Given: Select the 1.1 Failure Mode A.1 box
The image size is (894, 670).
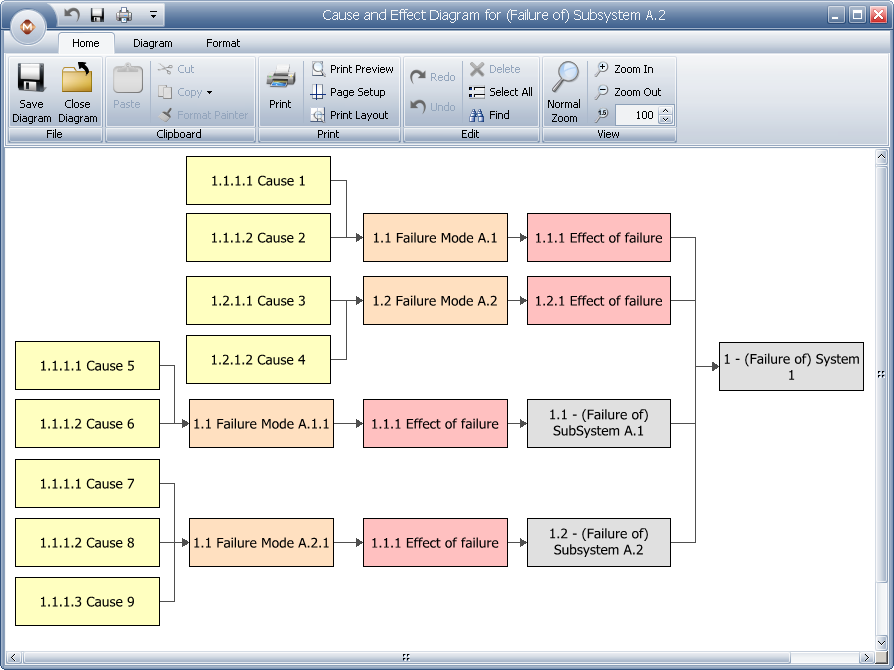Looking at the screenshot, I should click(435, 238).
